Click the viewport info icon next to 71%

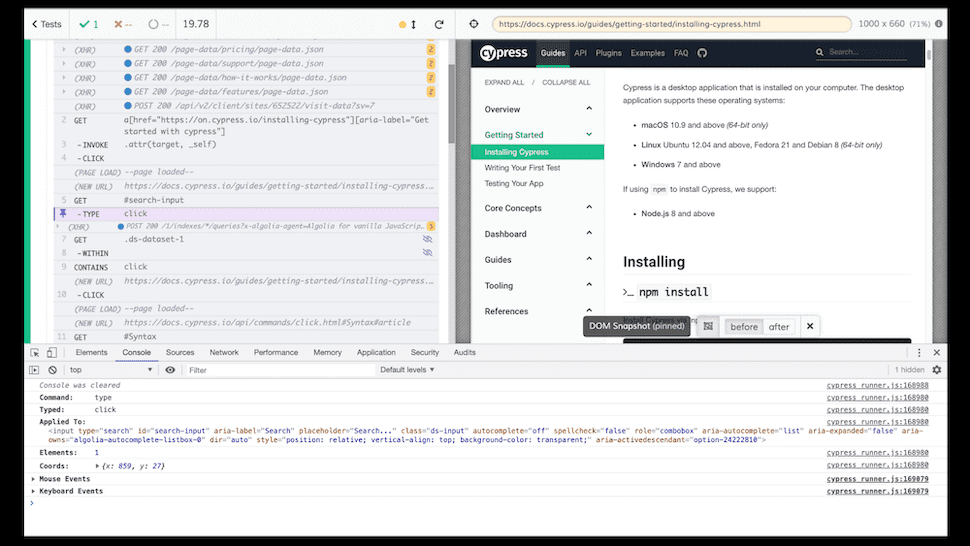click(938, 24)
